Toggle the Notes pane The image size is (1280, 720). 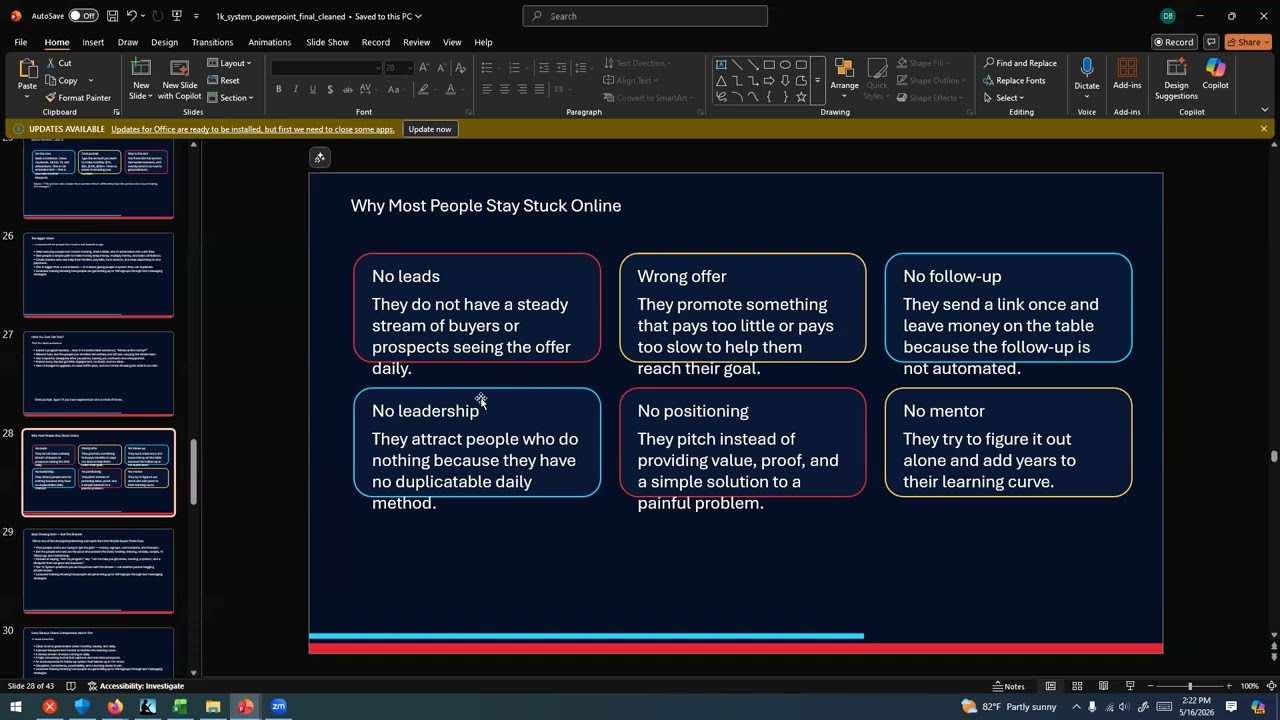point(1009,686)
